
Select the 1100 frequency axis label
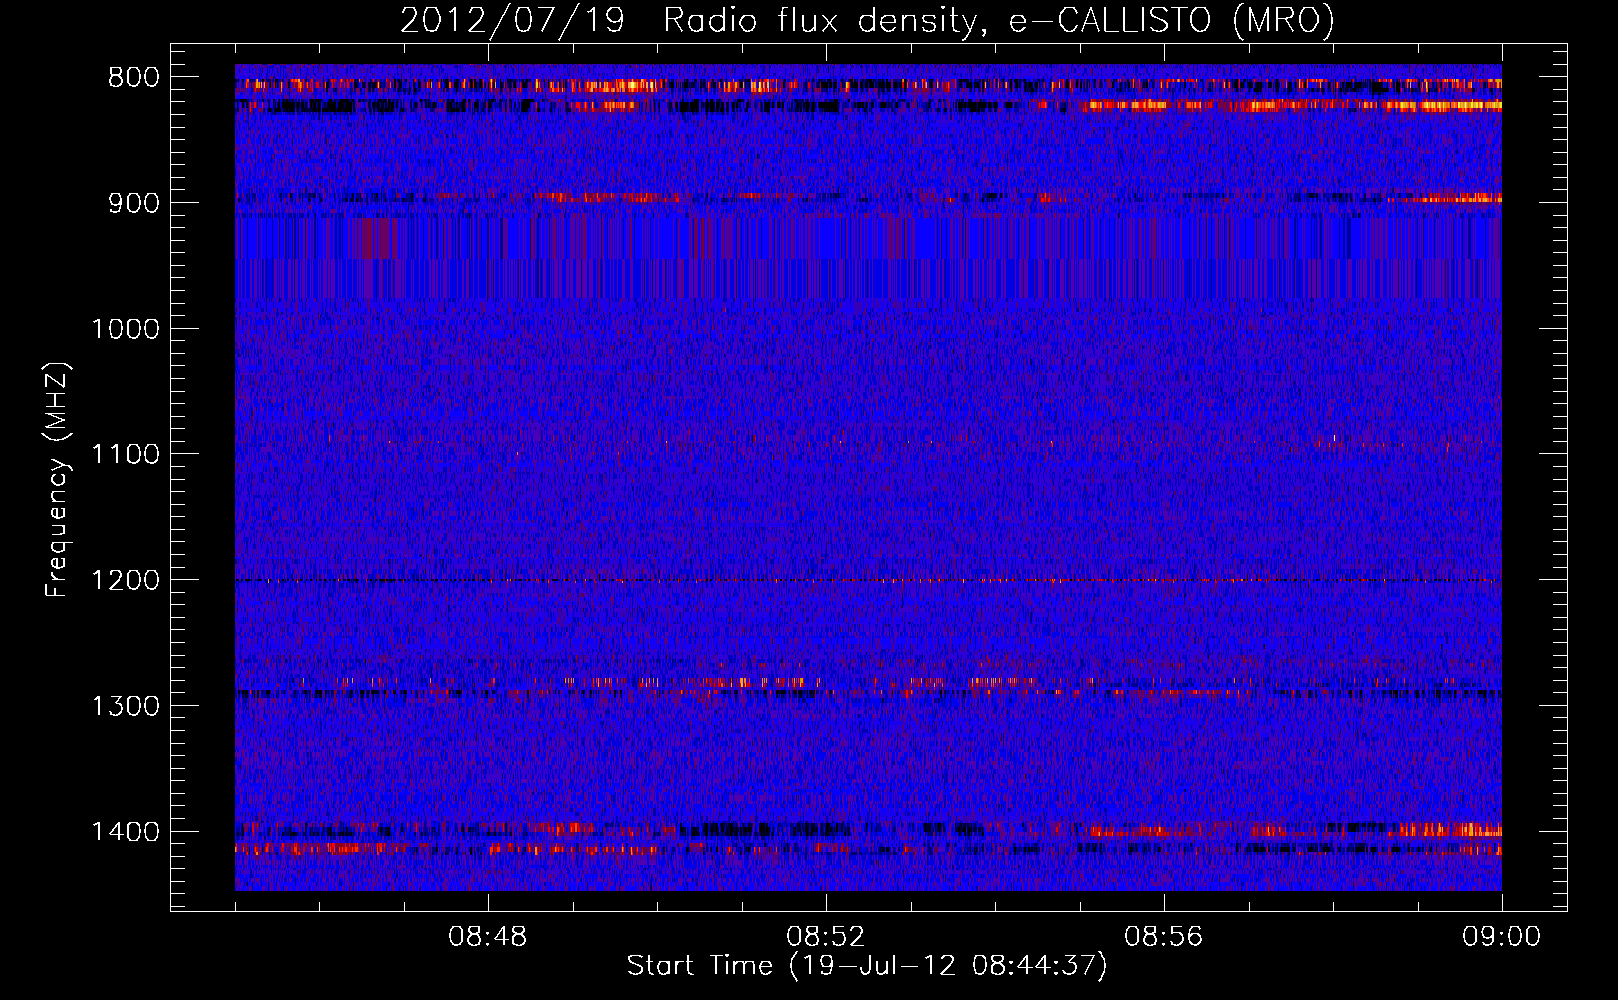pyautogui.click(x=125, y=455)
